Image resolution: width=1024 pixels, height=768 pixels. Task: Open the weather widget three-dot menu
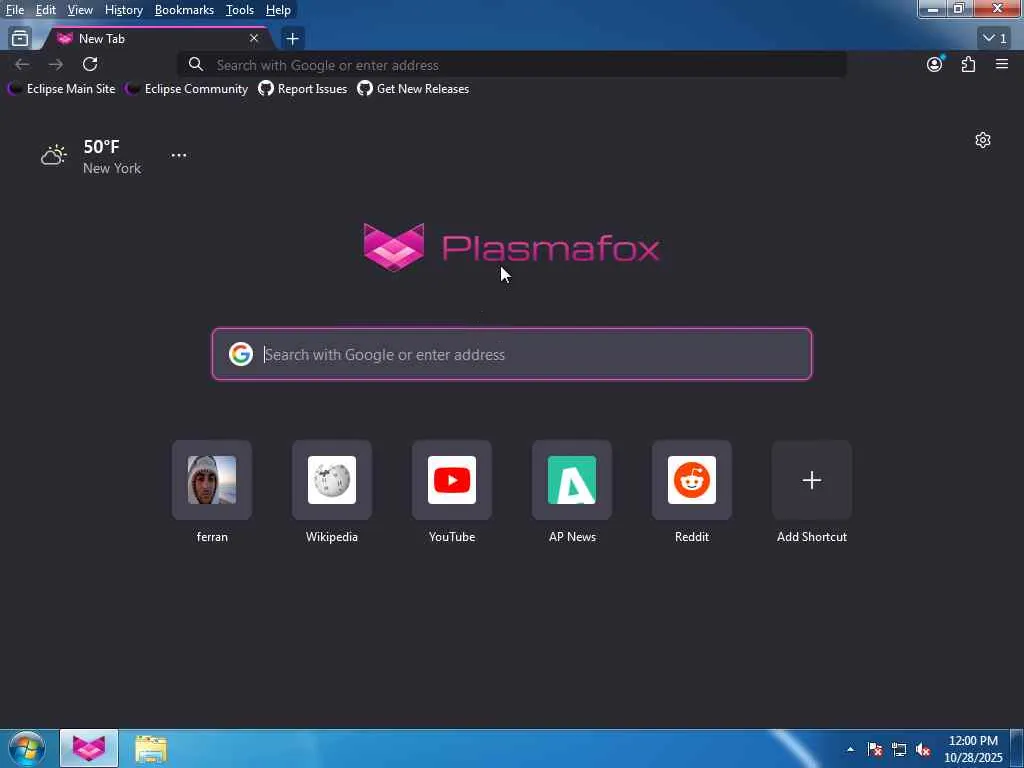click(x=178, y=155)
